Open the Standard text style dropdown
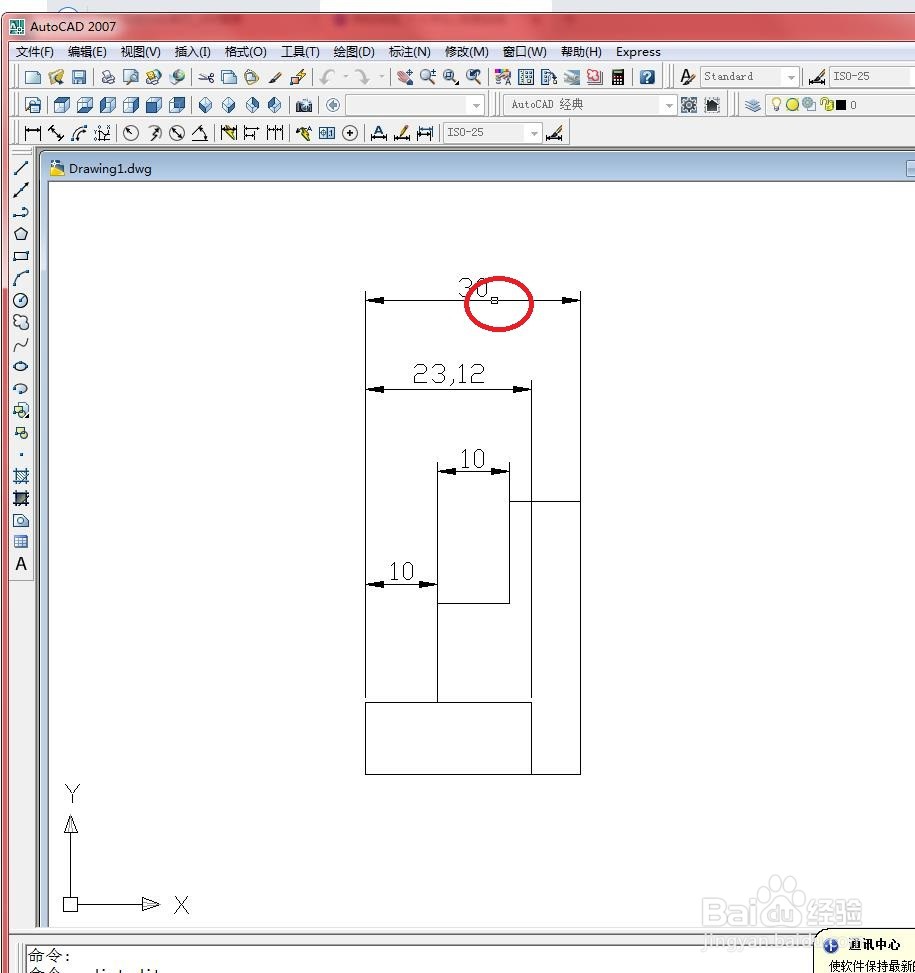The height and width of the screenshot is (973, 915). click(749, 77)
